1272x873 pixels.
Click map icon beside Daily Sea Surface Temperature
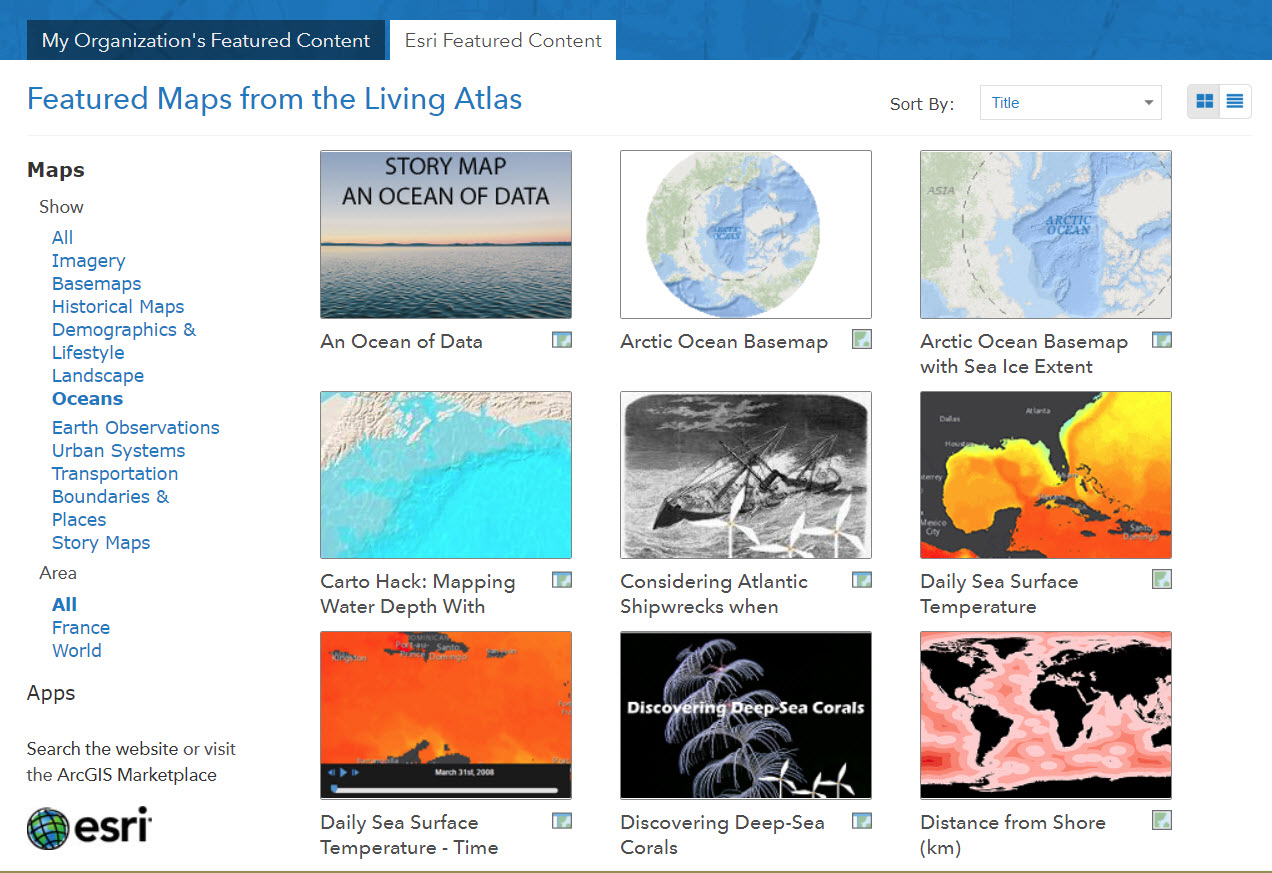tap(1162, 579)
